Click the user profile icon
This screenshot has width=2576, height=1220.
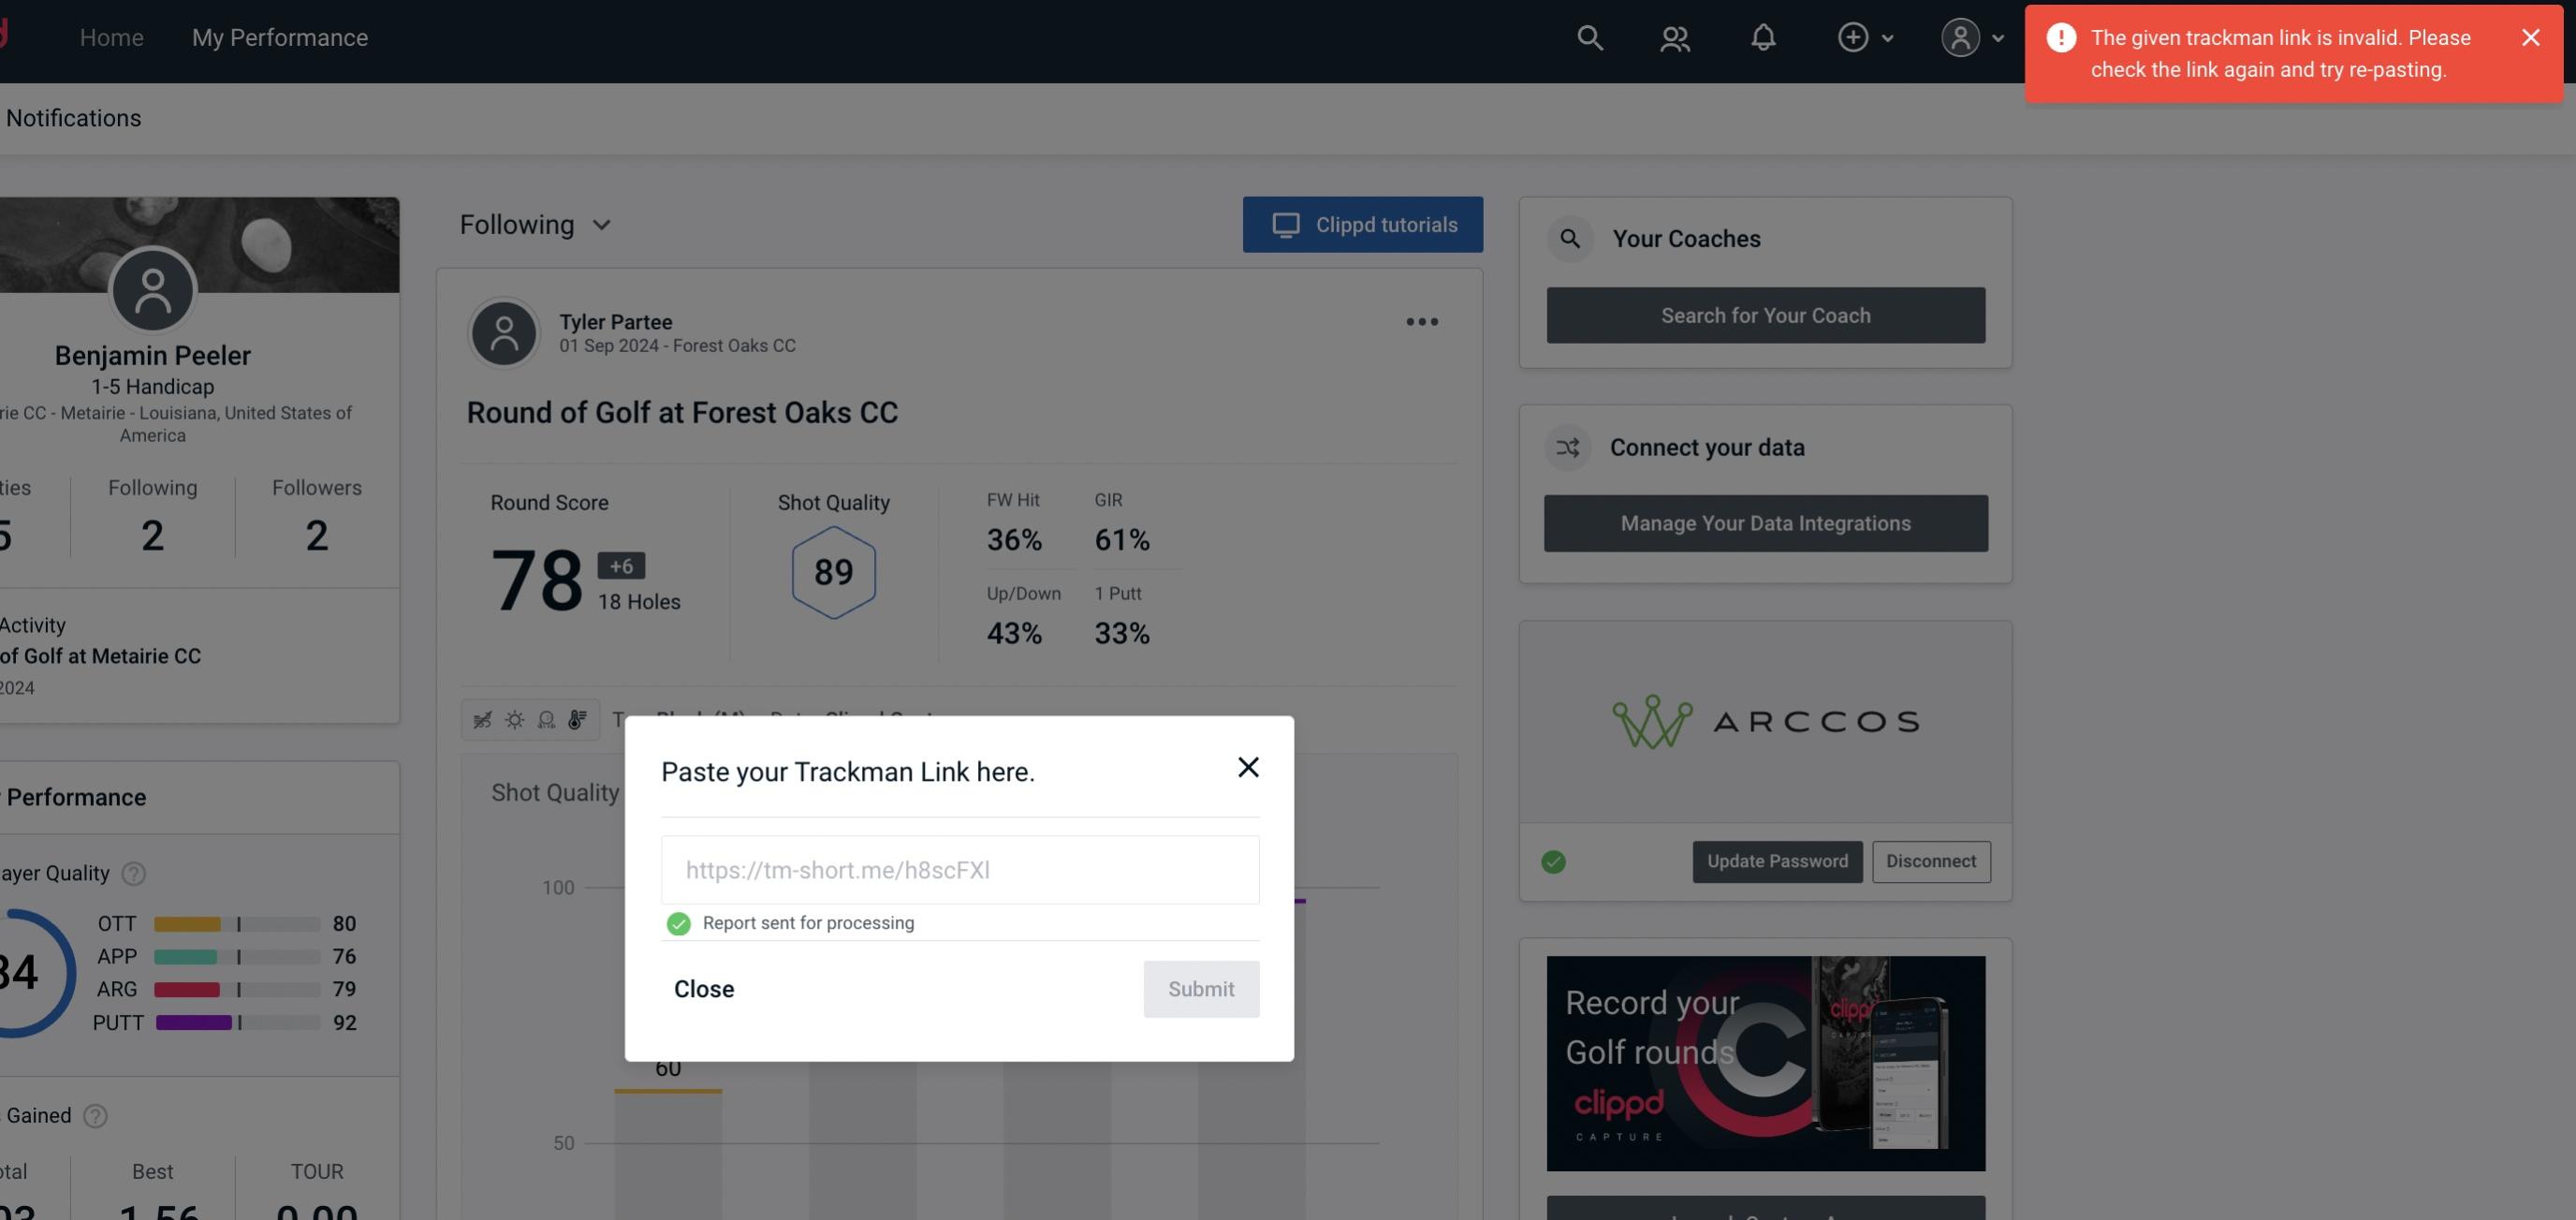click(1958, 37)
